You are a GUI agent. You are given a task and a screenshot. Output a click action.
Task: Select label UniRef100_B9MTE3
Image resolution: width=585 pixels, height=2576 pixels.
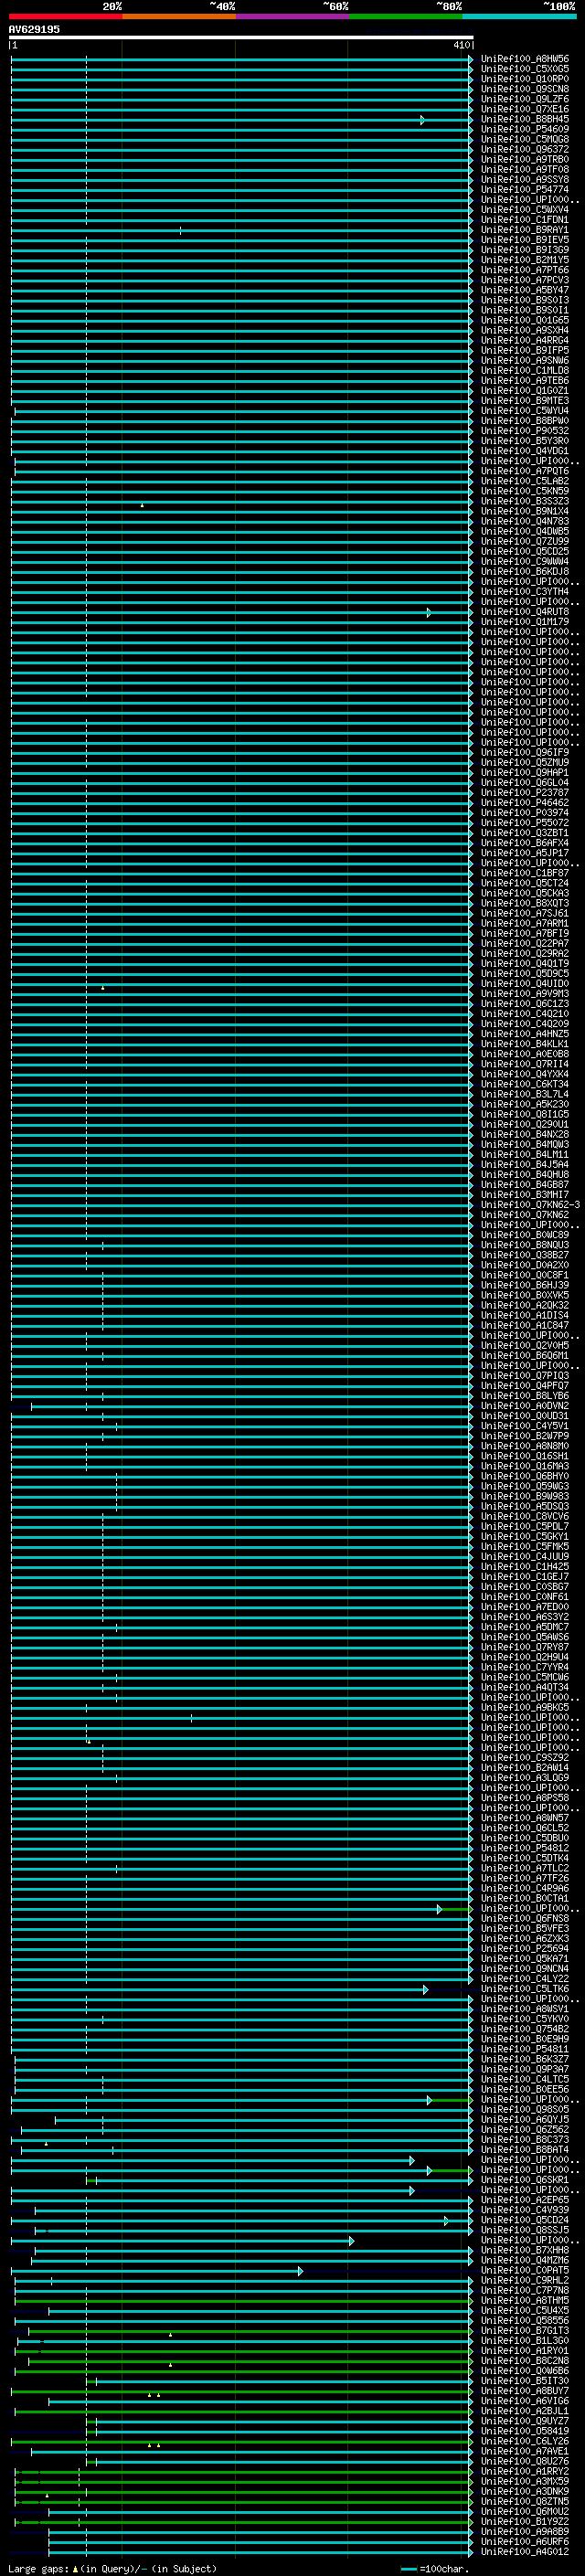pyautogui.click(x=525, y=400)
